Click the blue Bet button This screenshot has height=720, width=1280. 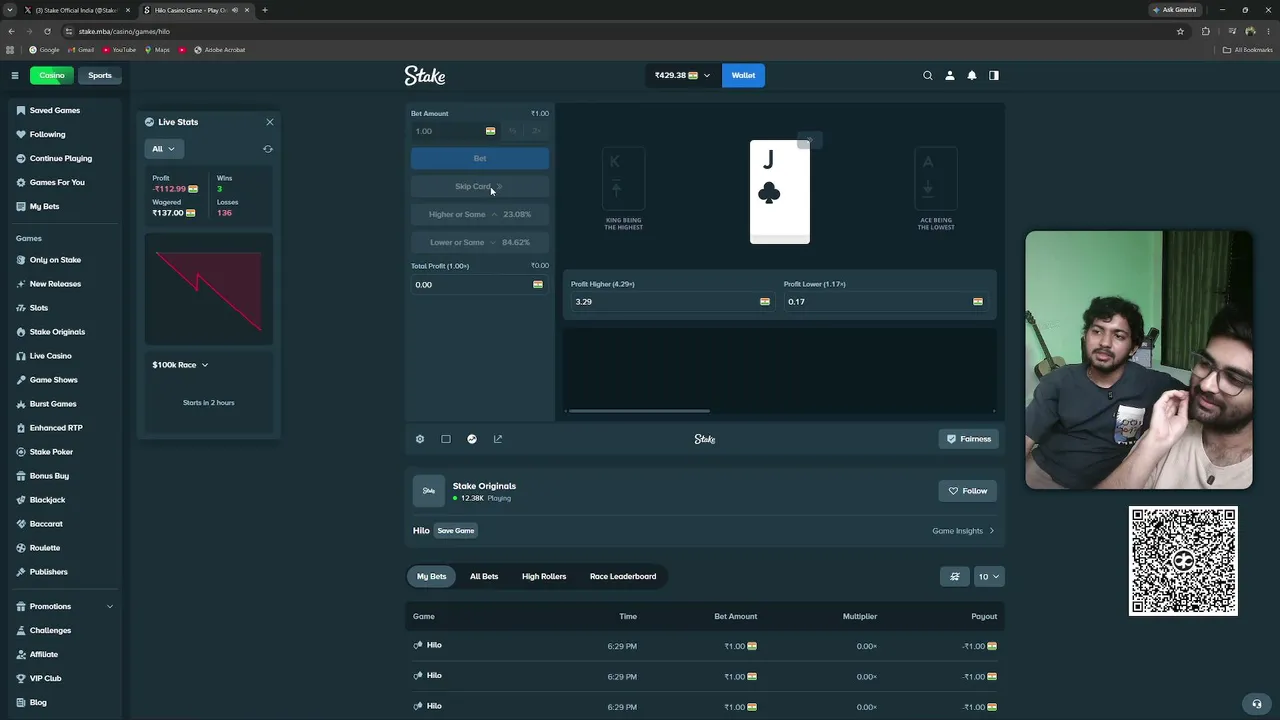click(480, 158)
